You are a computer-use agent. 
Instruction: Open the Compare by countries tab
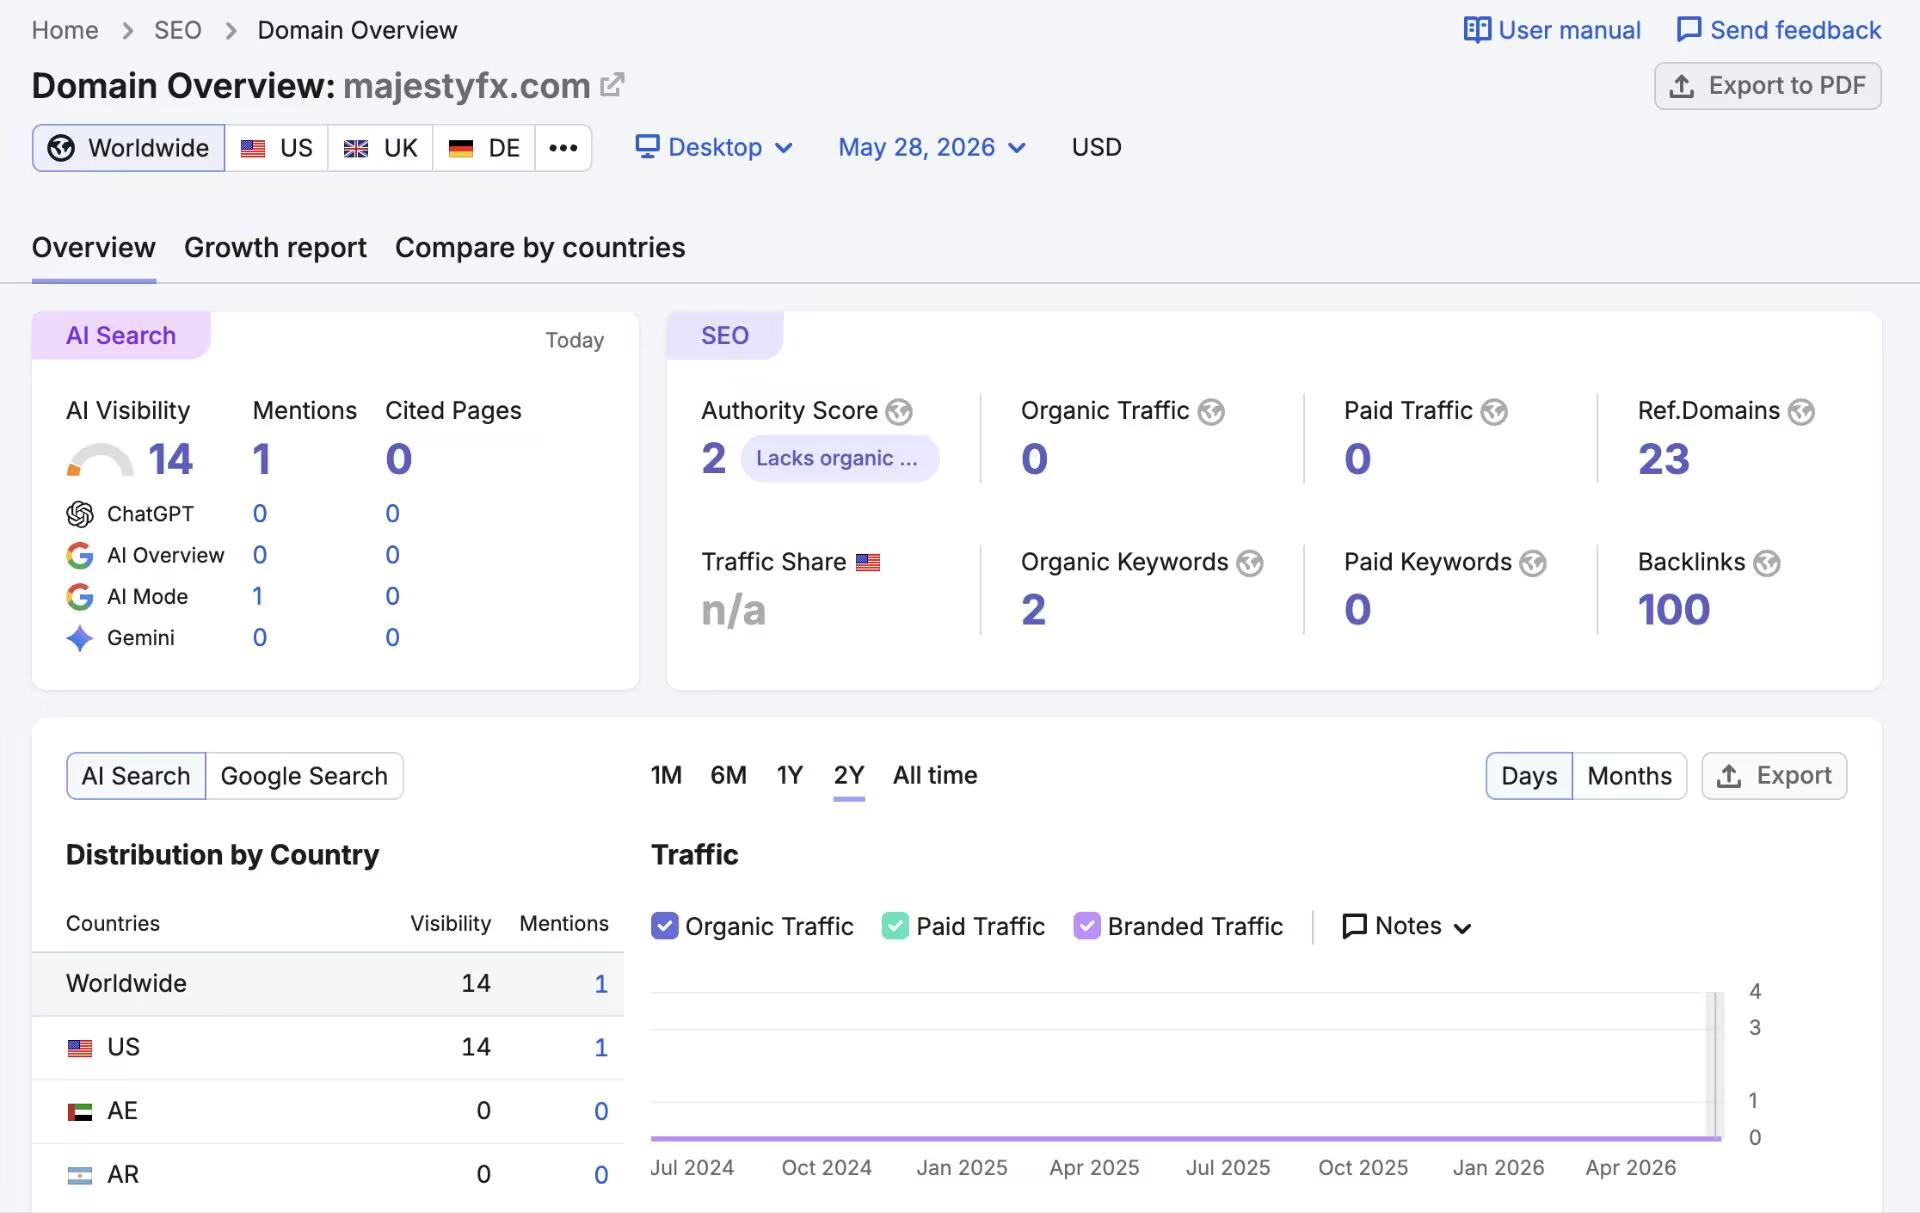tap(540, 247)
